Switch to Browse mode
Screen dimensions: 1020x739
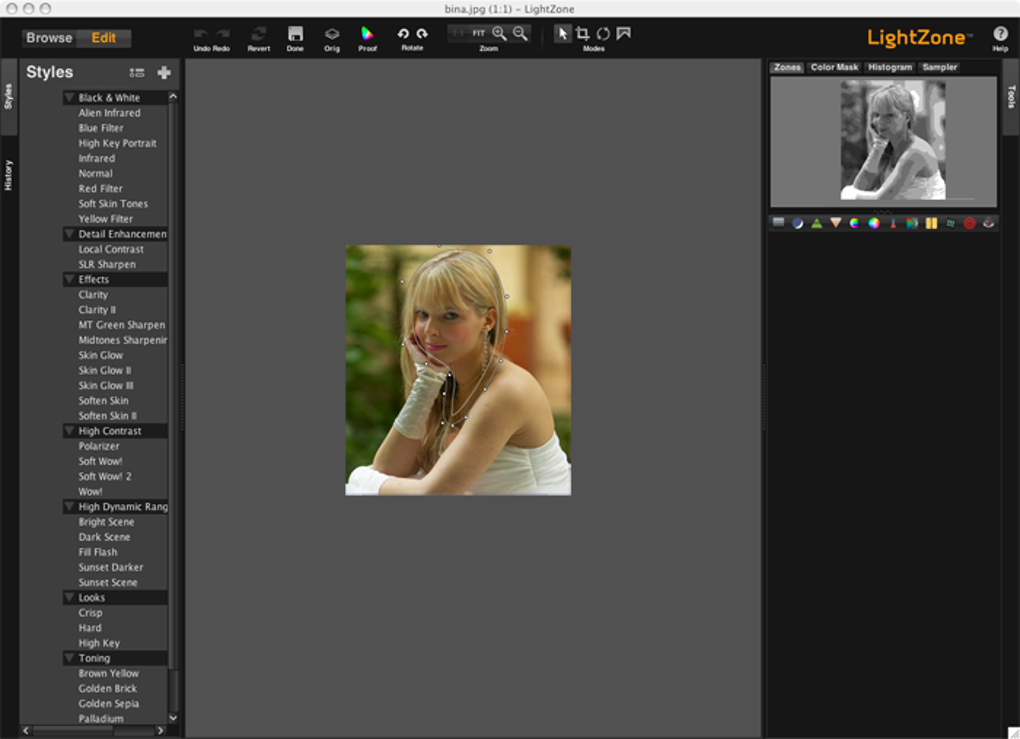49,38
